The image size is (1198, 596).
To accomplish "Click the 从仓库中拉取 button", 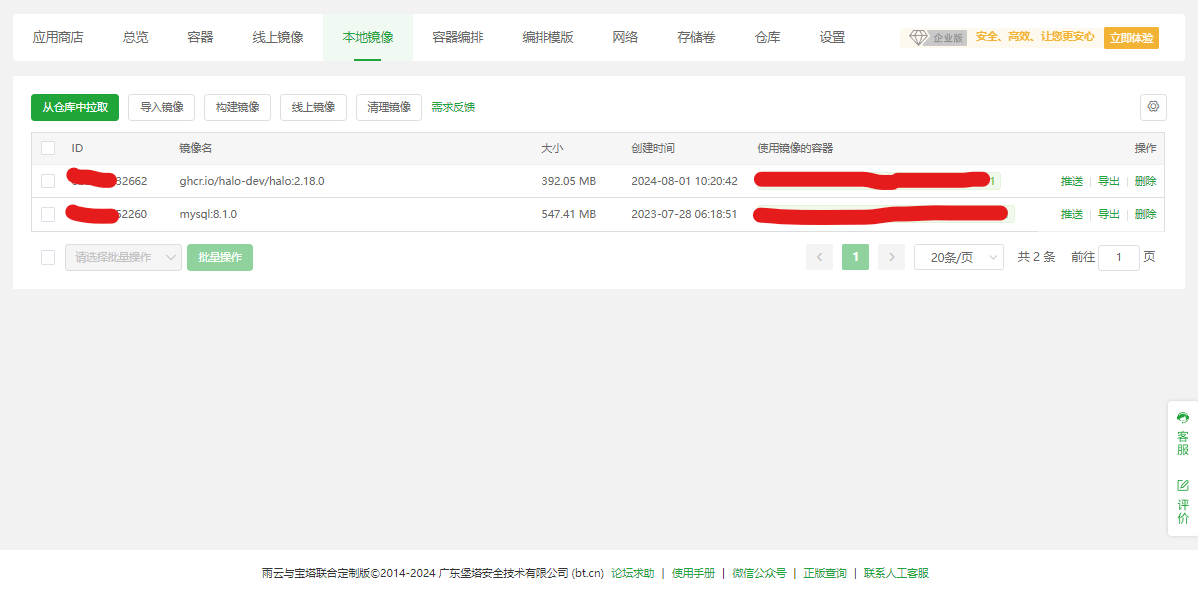I will point(74,107).
